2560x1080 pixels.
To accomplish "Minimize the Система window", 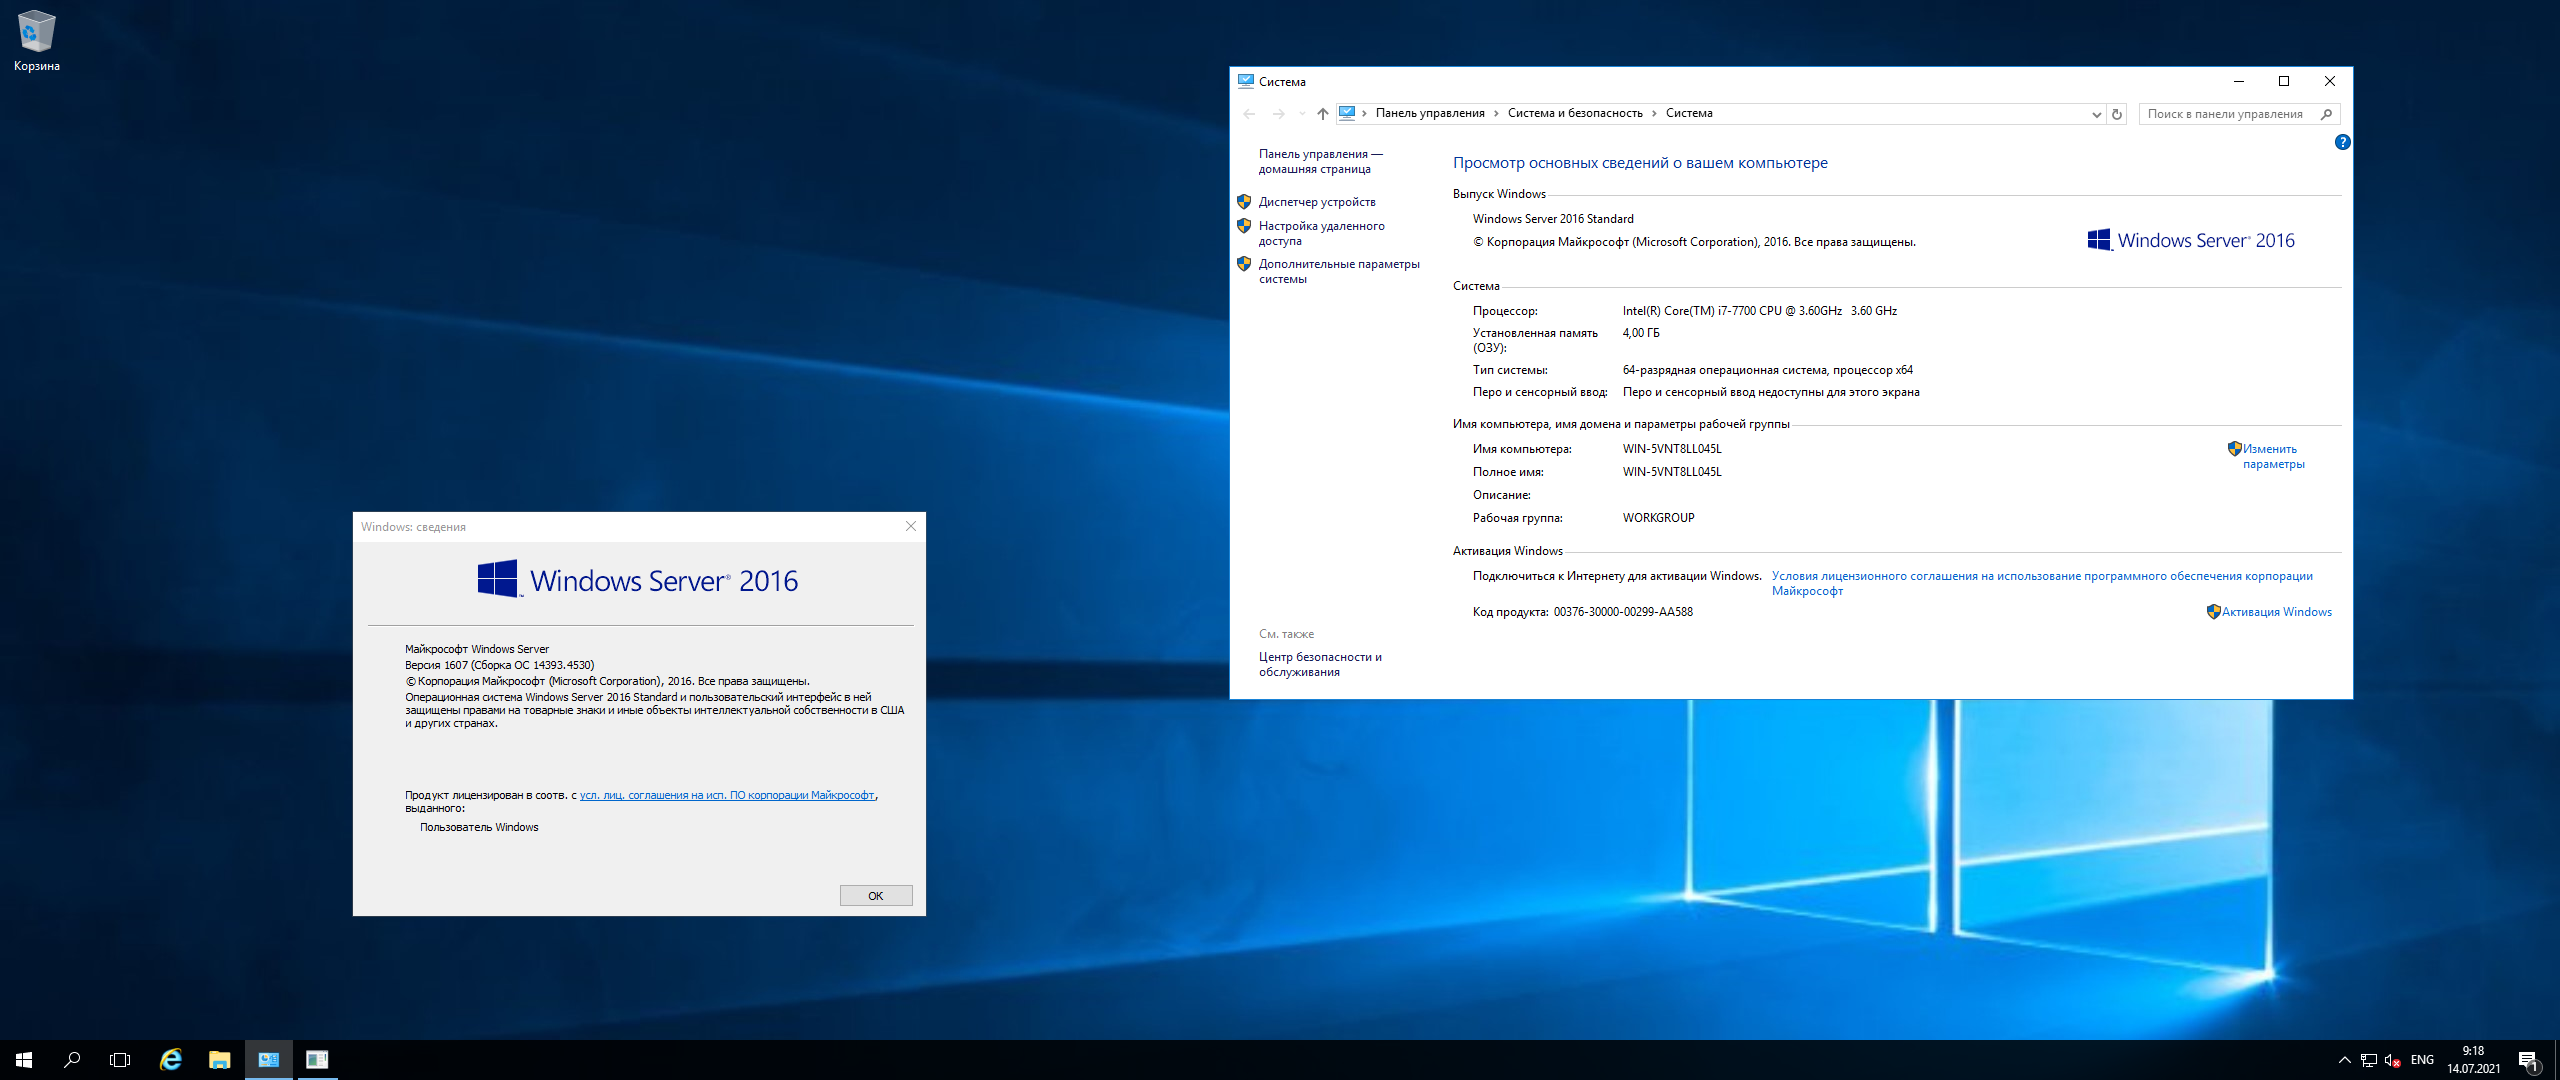I will pyautogui.click(x=2239, y=81).
